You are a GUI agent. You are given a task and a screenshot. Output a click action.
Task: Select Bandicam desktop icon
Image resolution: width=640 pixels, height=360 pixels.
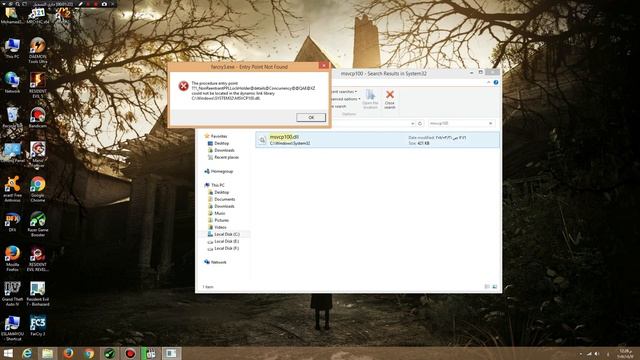point(38,118)
